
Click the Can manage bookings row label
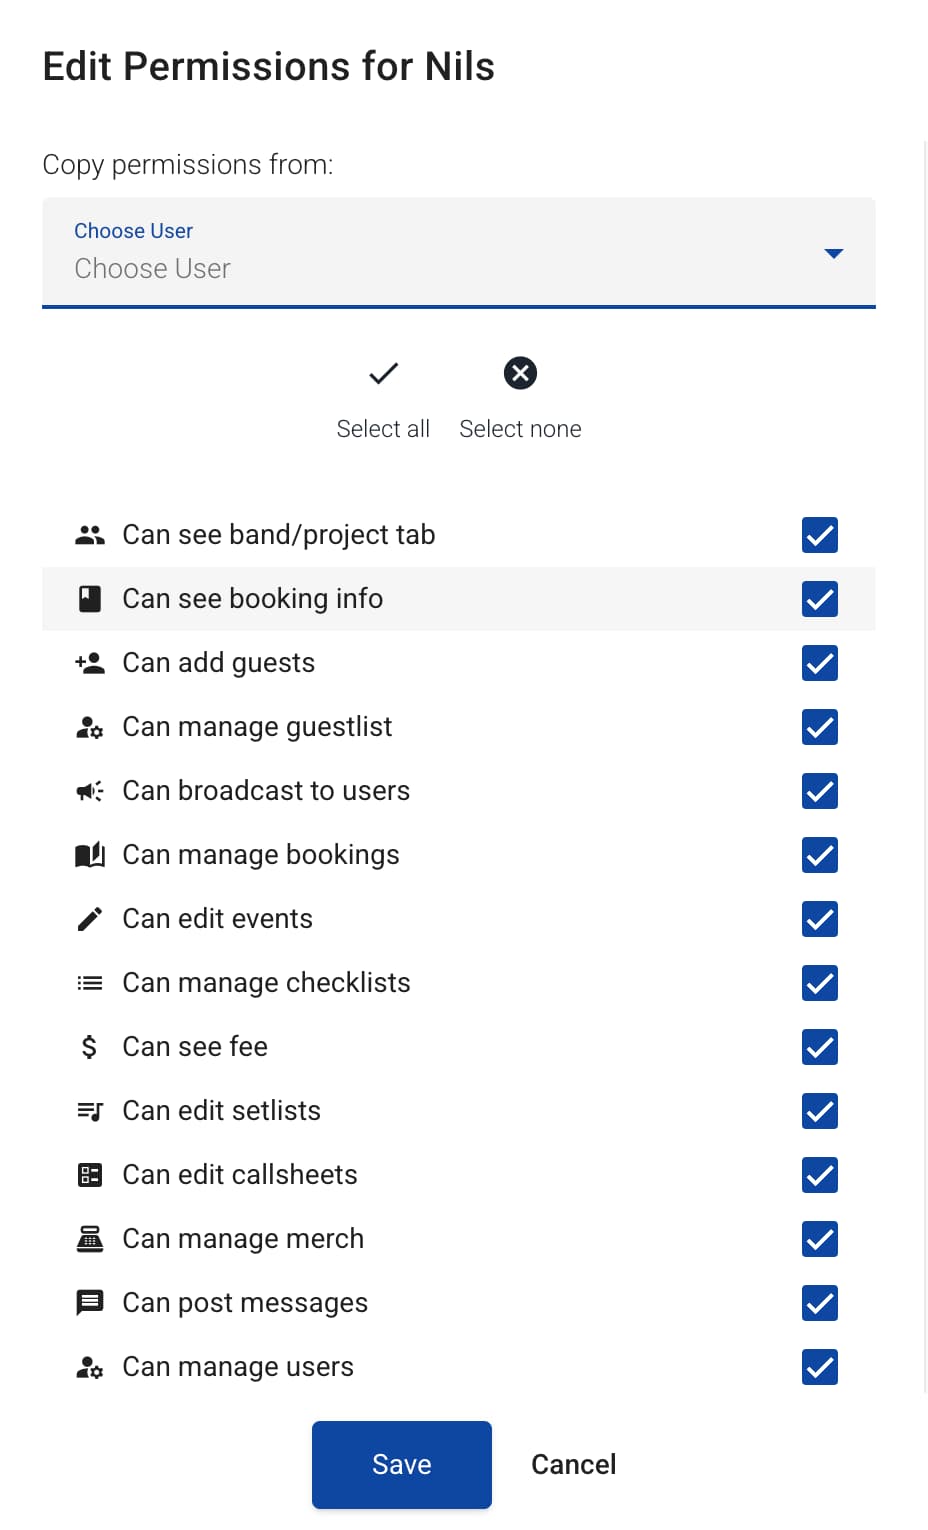261,855
